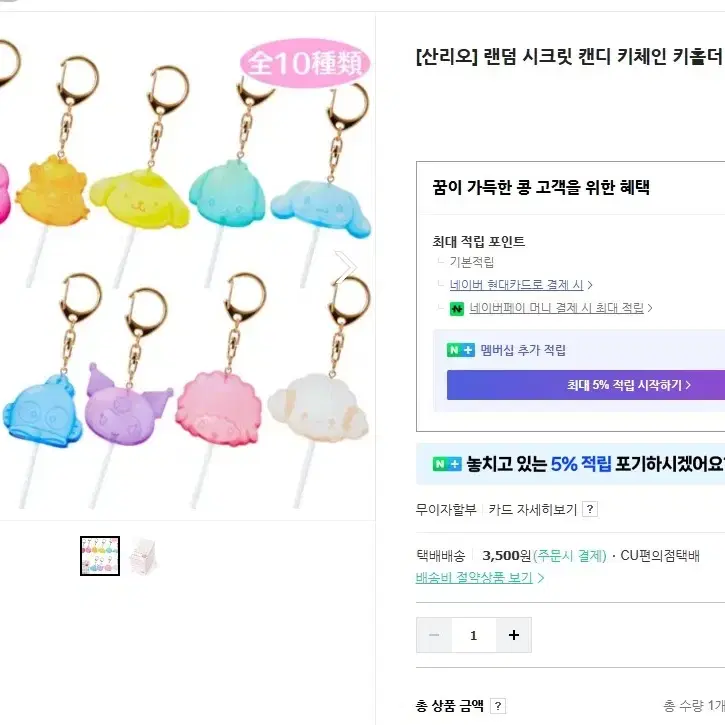Click the 놓치고 있는 5% 적립 banner
The width and height of the screenshot is (725, 725).
click(571, 464)
